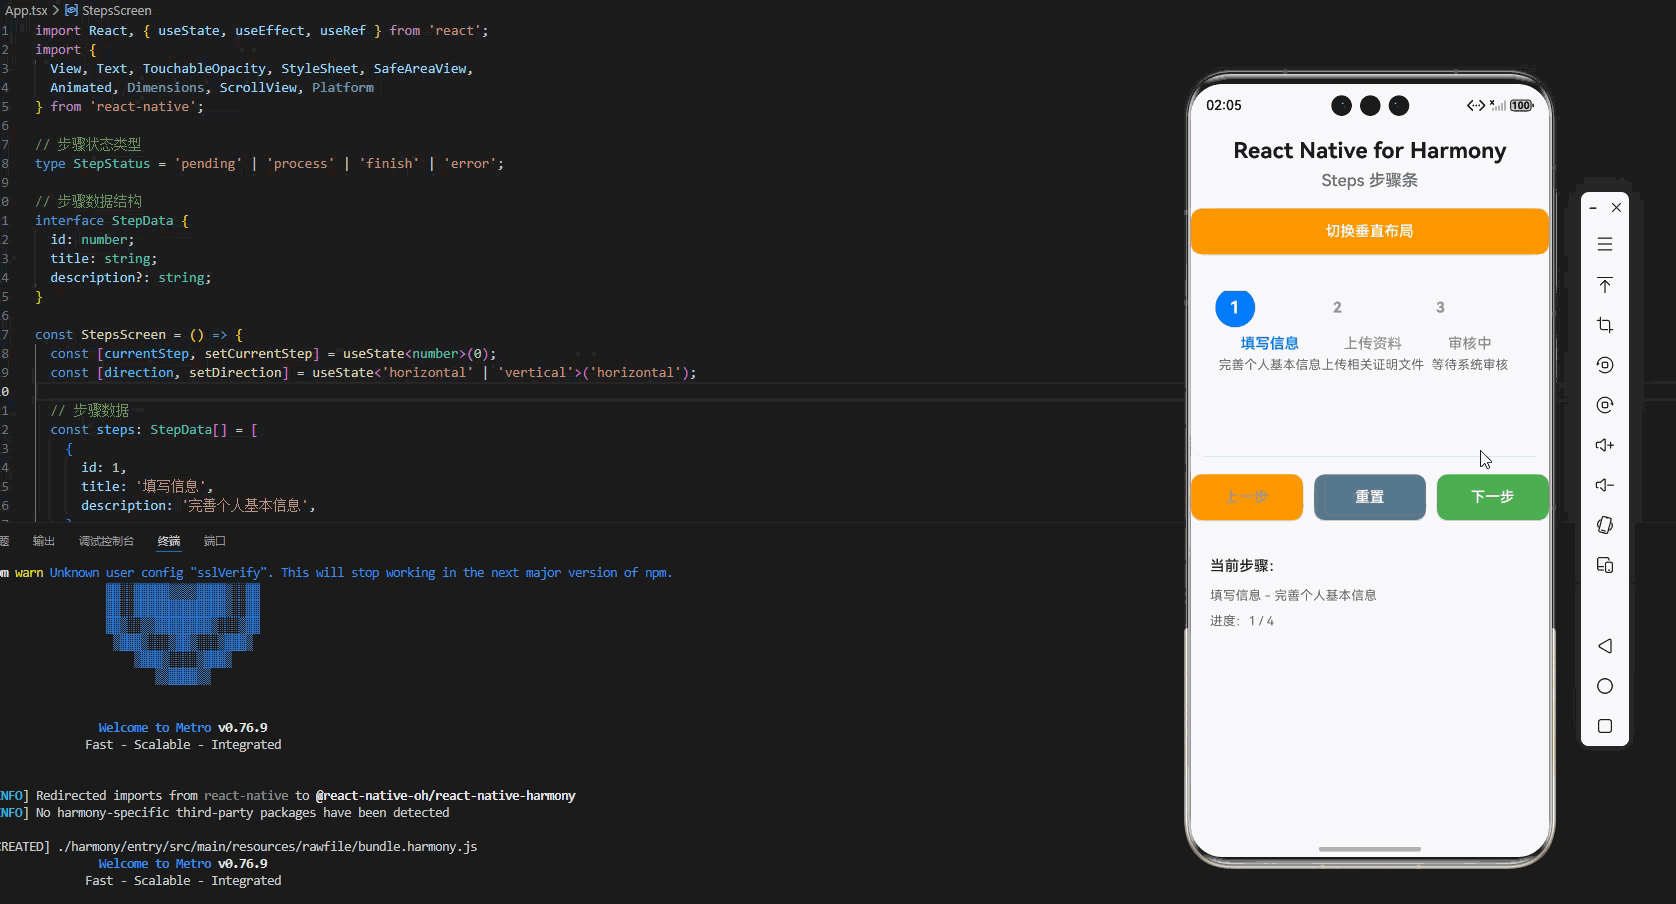Tap the step 1 circle indicator

point(1234,307)
